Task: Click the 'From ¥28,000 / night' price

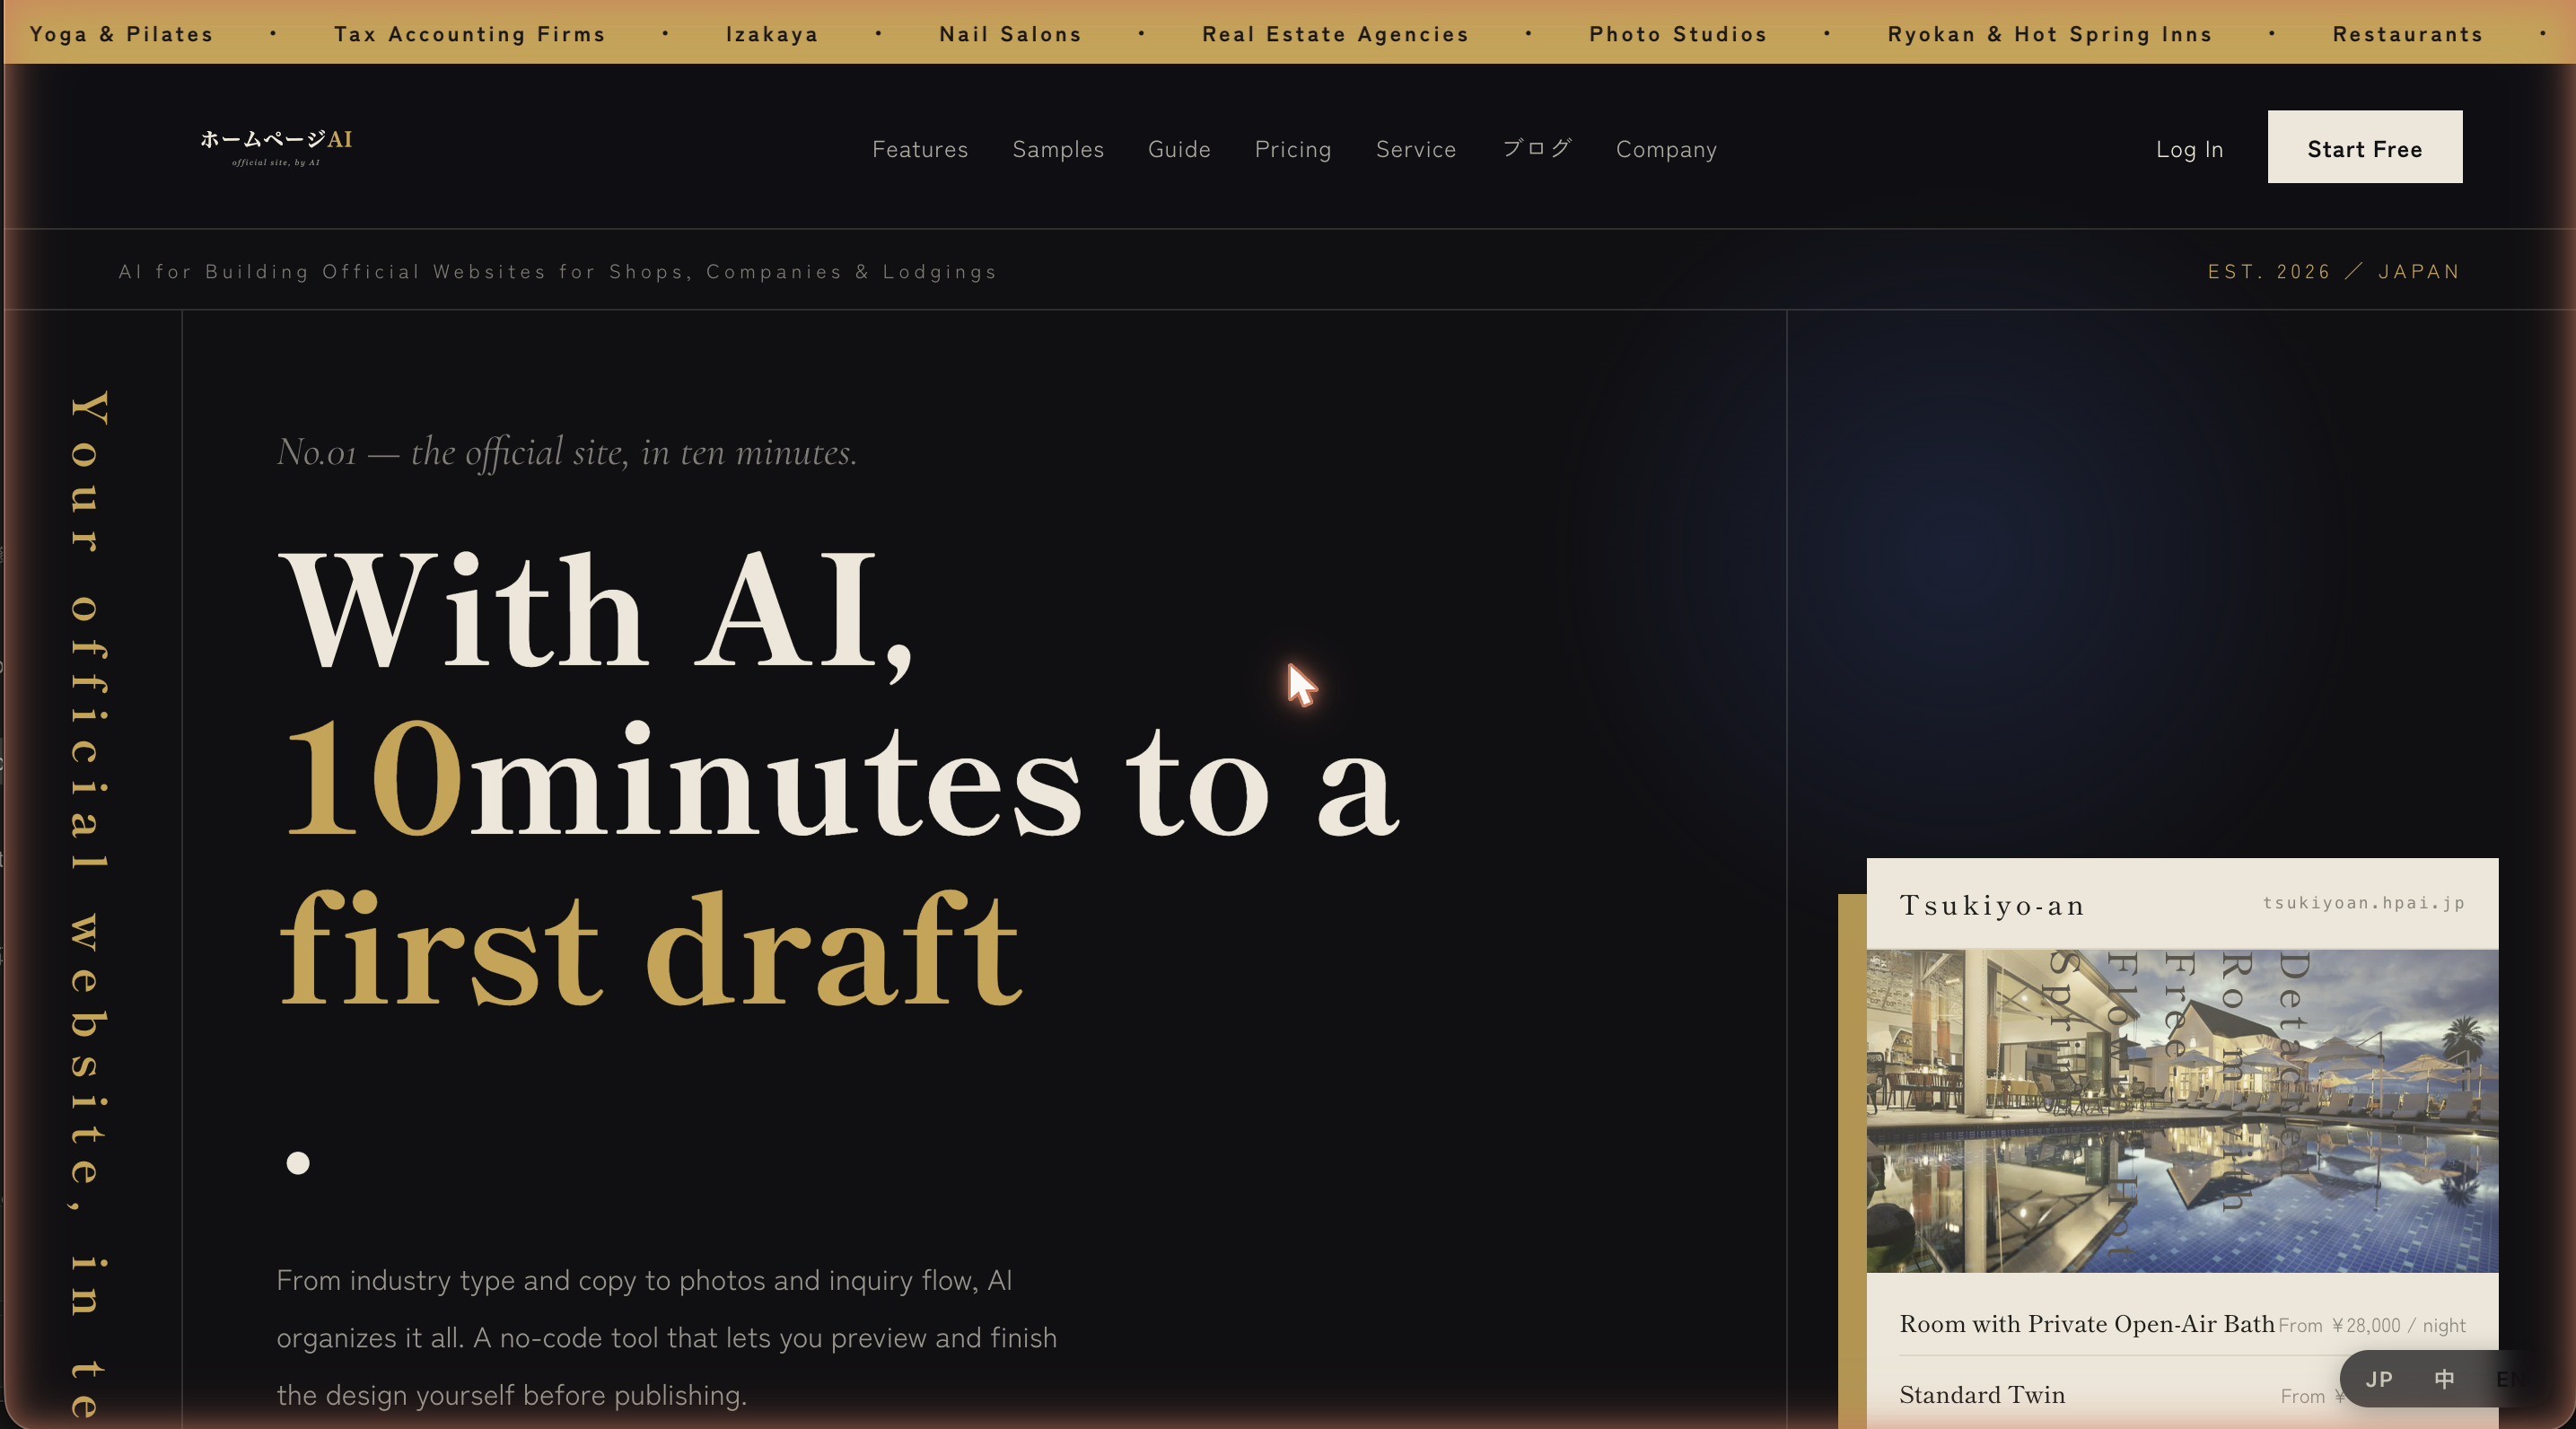Action: coord(2371,1325)
